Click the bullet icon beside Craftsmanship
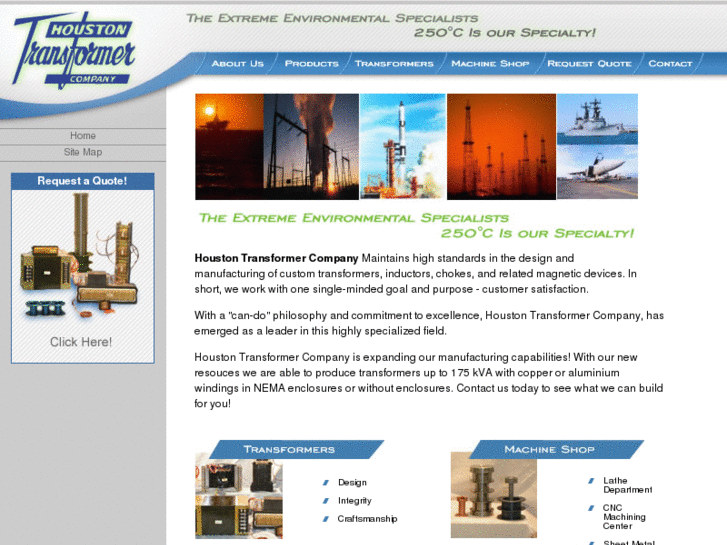 tap(326, 519)
